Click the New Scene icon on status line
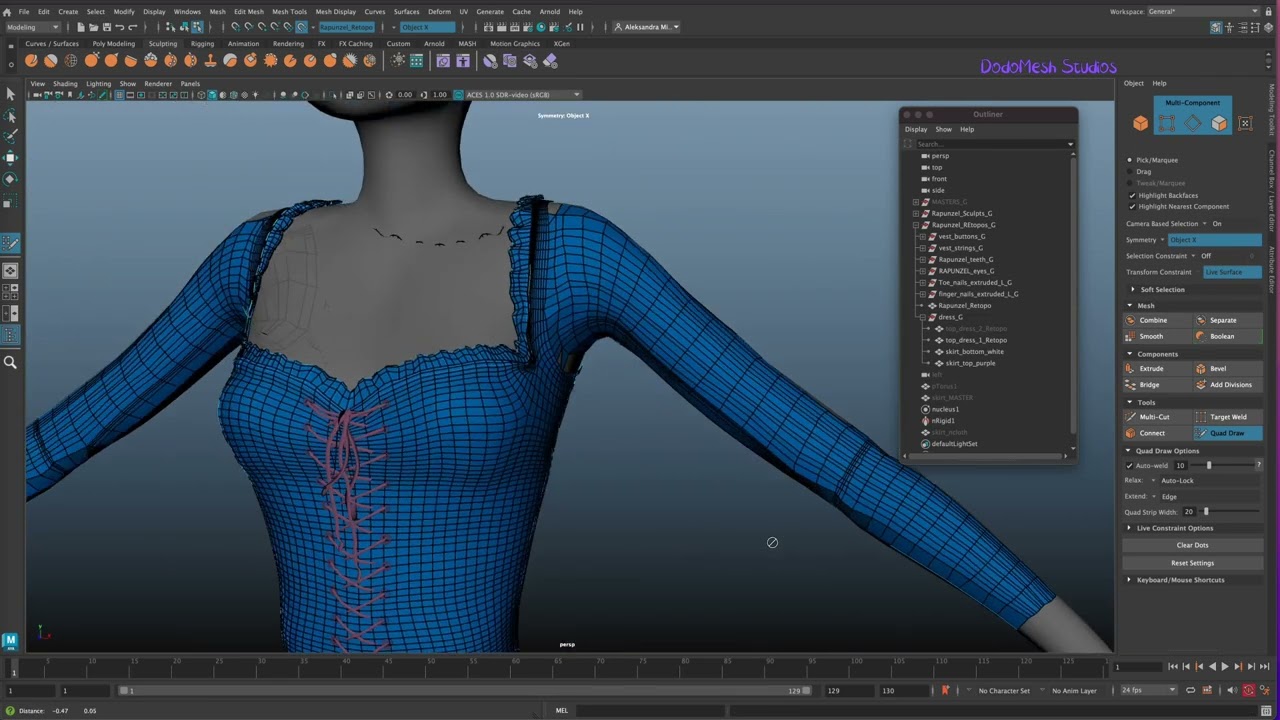1280x720 pixels. (x=81, y=27)
